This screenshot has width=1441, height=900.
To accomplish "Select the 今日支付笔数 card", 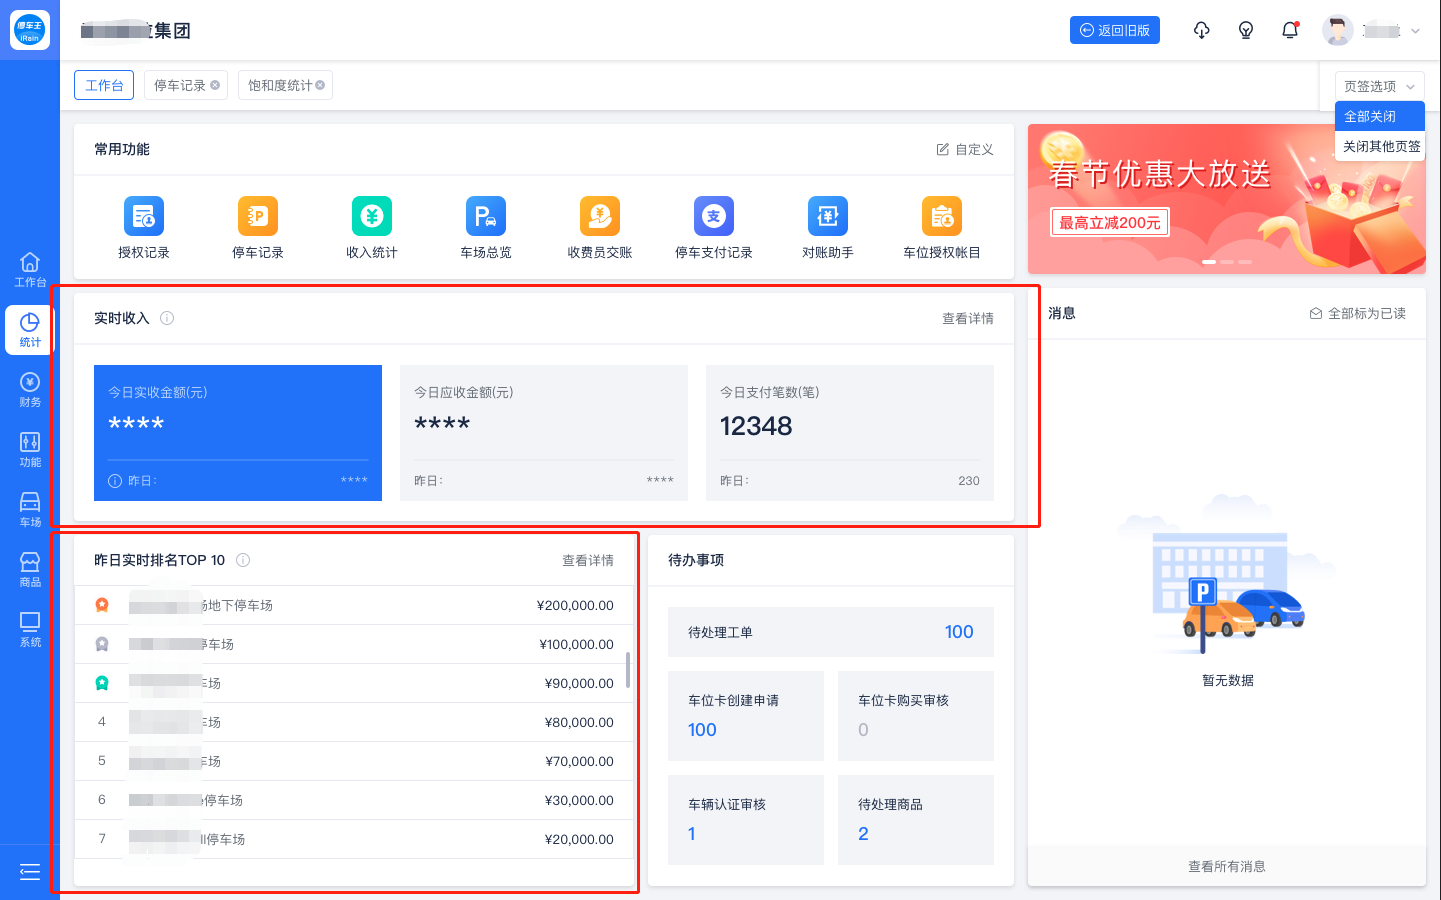I will click(x=850, y=433).
